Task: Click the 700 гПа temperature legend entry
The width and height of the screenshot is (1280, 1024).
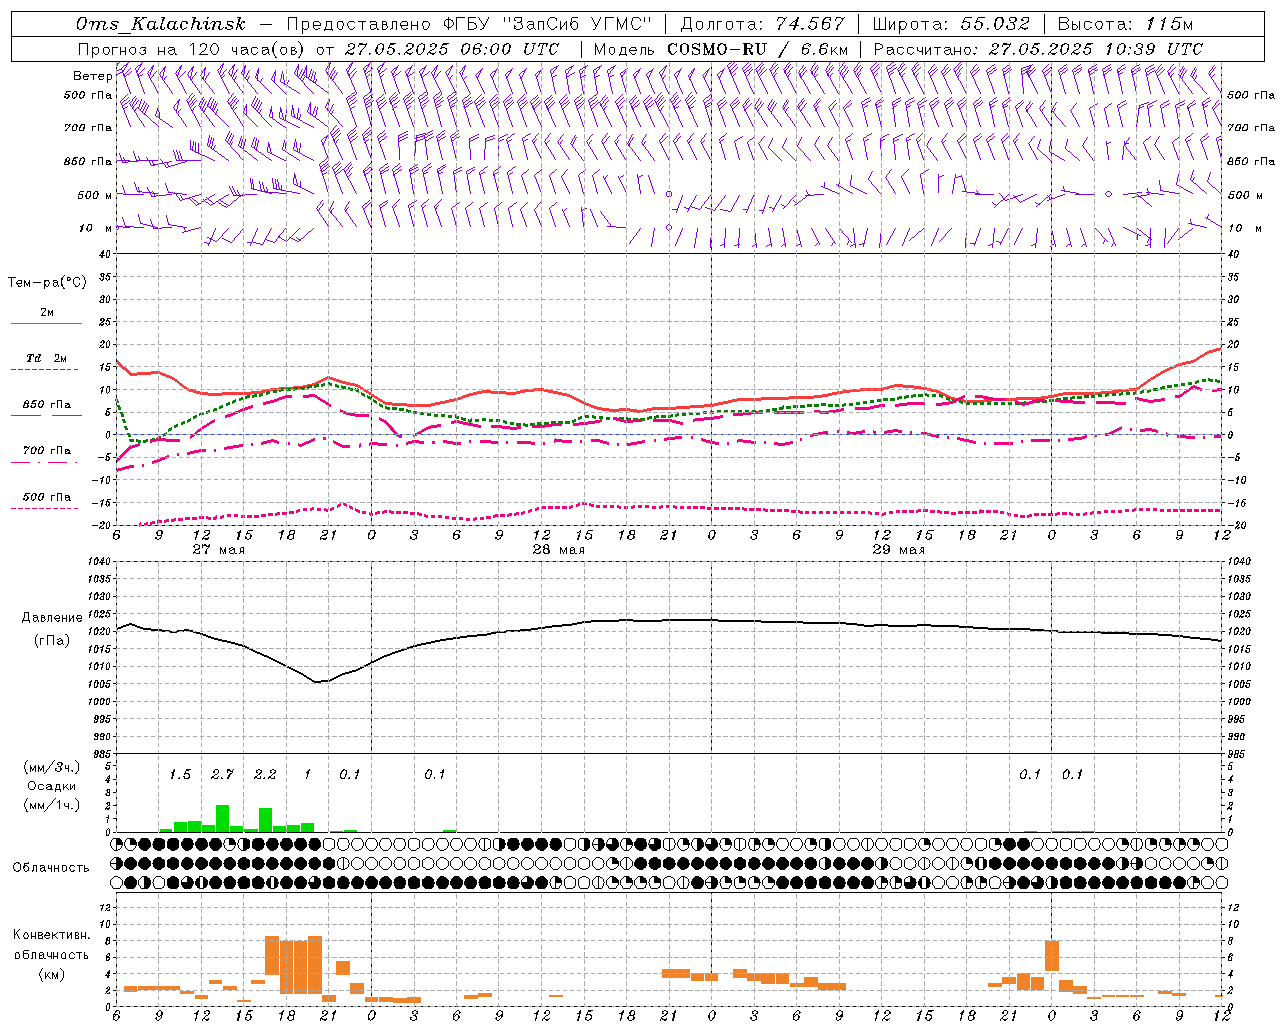Action: 46,451
